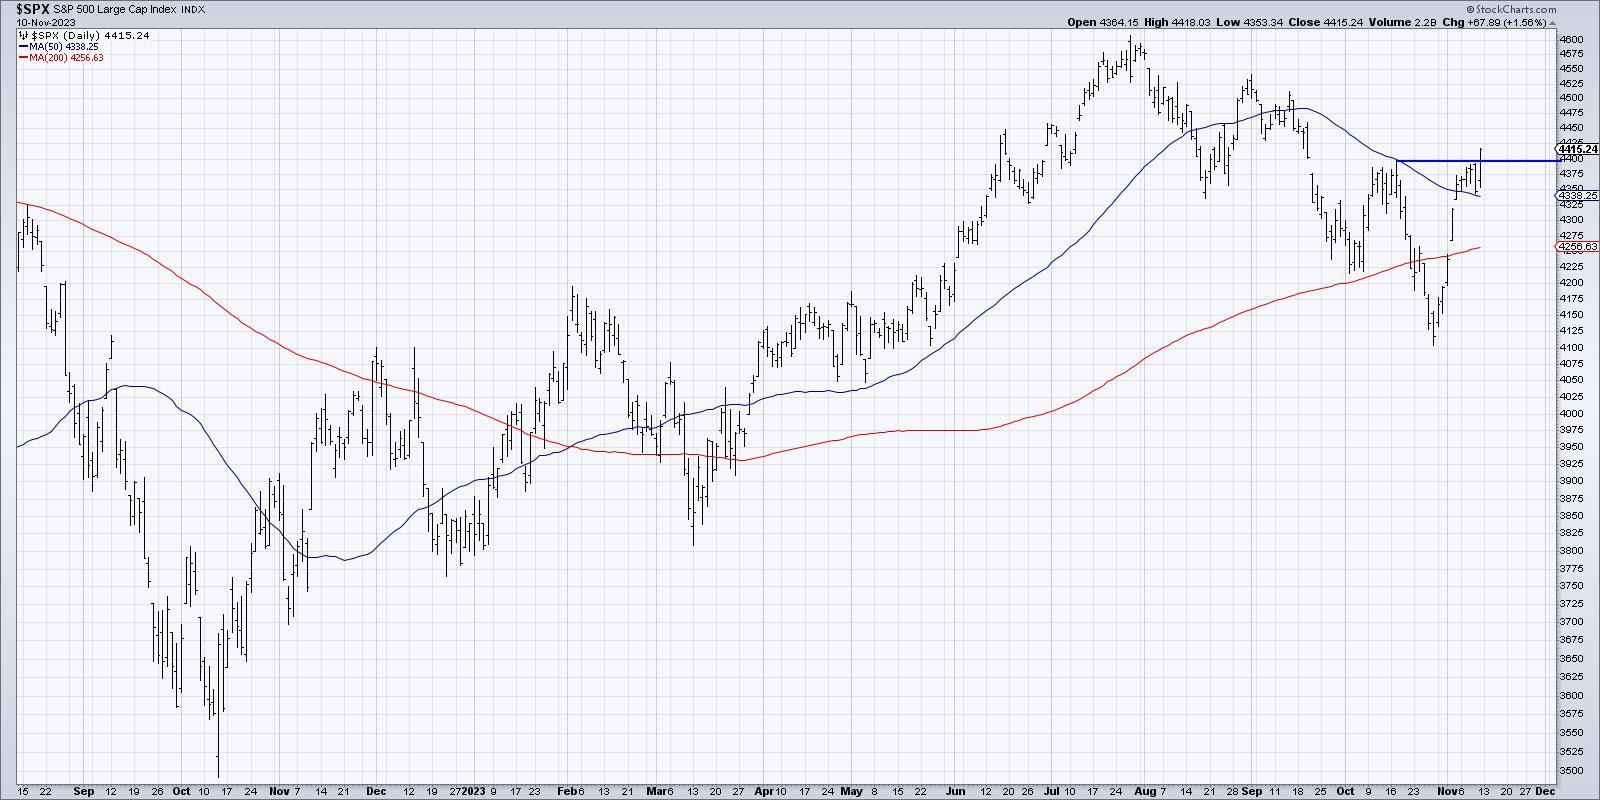Click the 4256.63 red MA tag on axis

[x=1574, y=247]
